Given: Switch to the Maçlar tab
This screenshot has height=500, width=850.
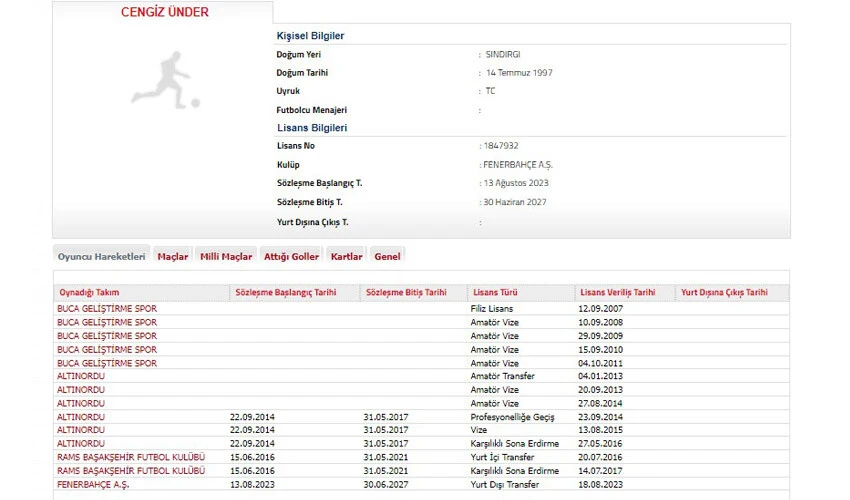Looking at the screenshot, I should 172,257.
